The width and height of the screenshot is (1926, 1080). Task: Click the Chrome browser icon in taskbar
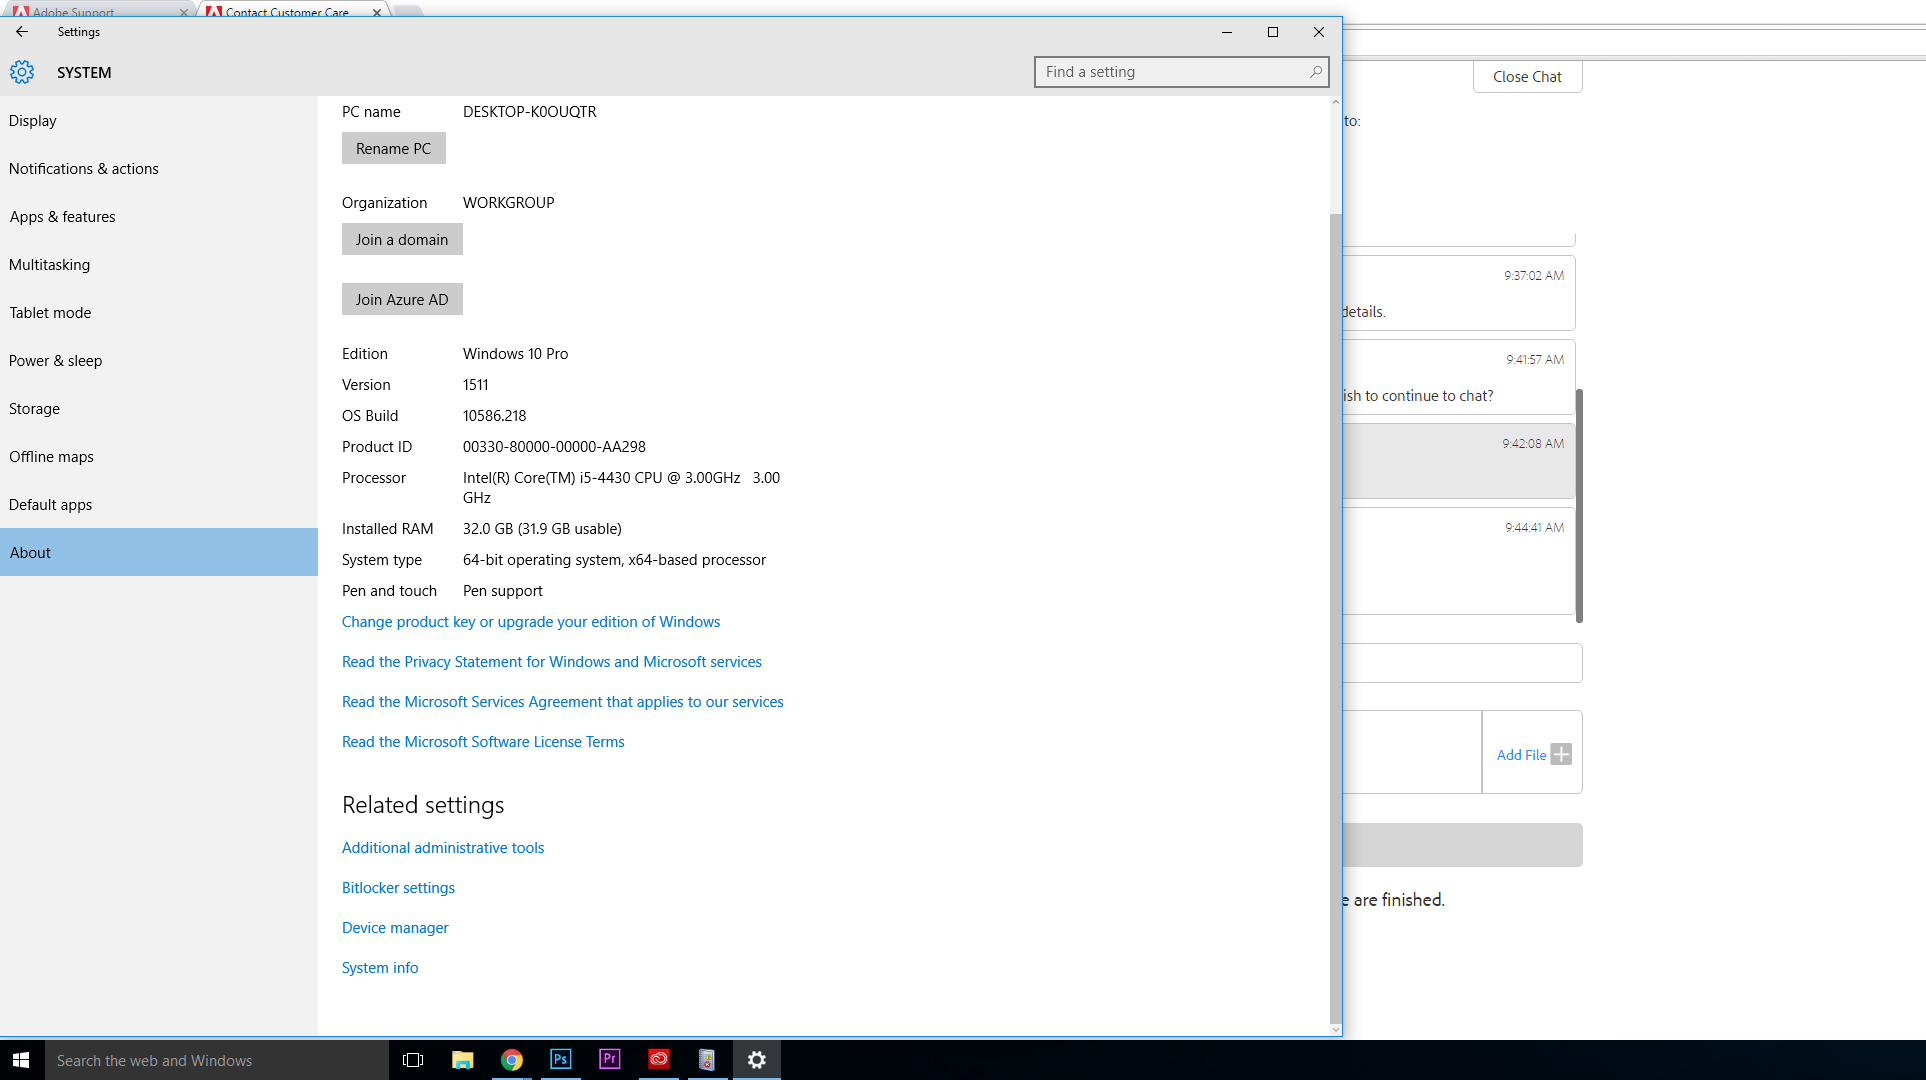click(511, 1059)
